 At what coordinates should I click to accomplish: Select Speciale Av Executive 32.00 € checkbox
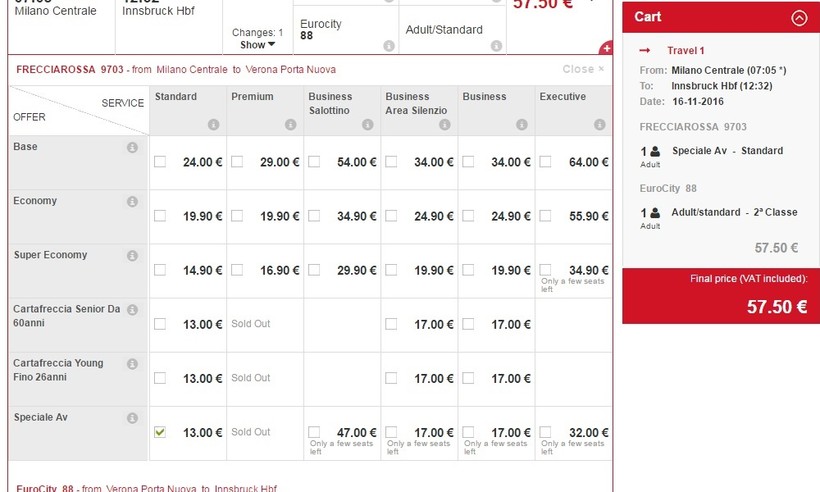(x=545, y=432)
